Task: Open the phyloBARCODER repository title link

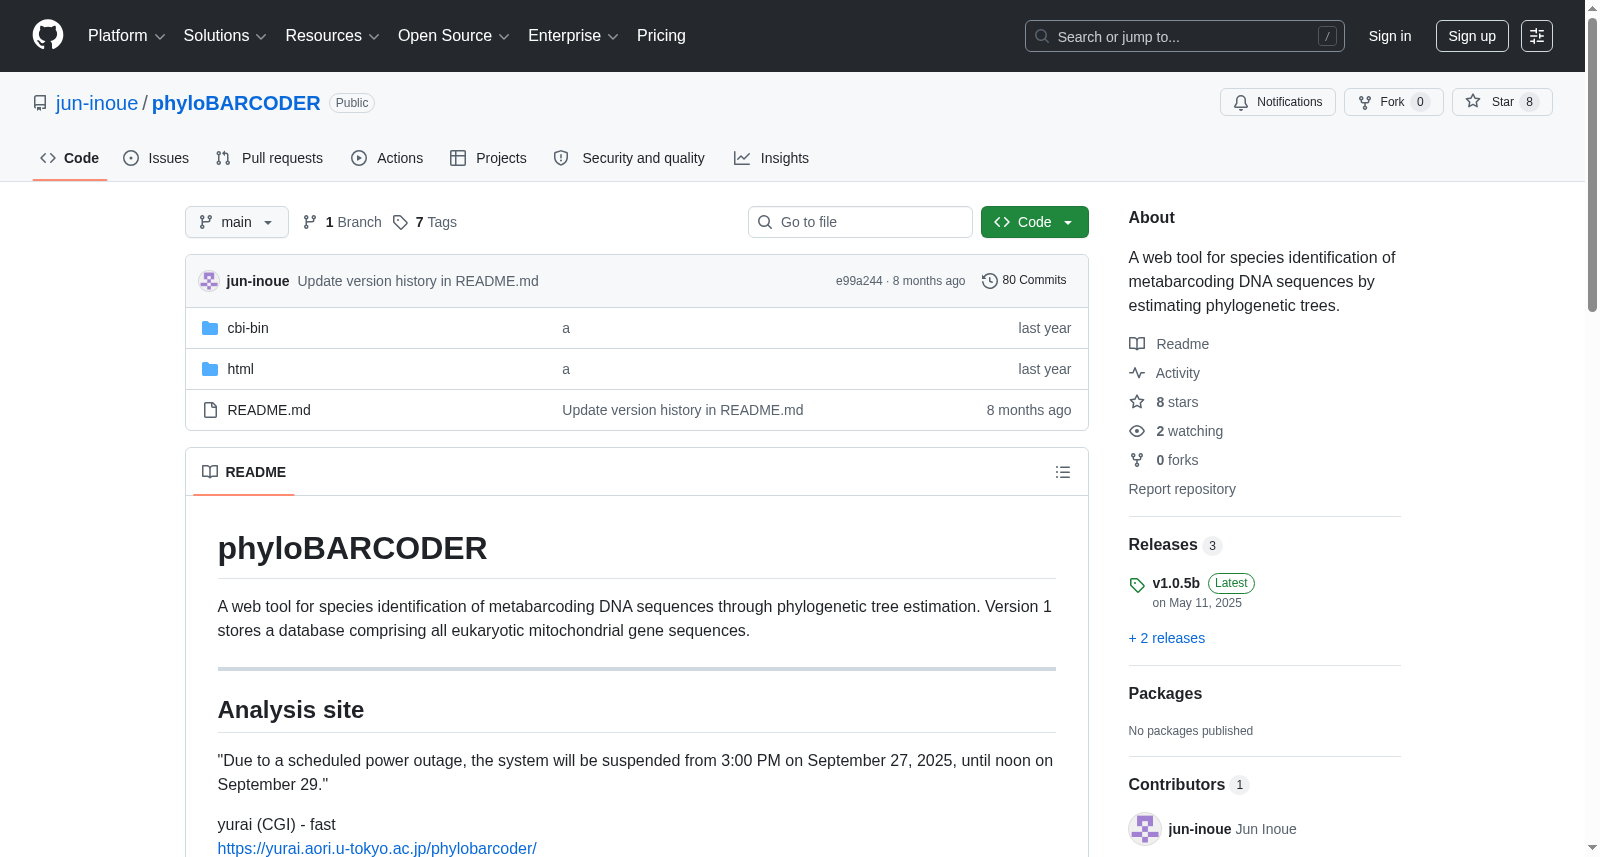Action: (236, 103)
